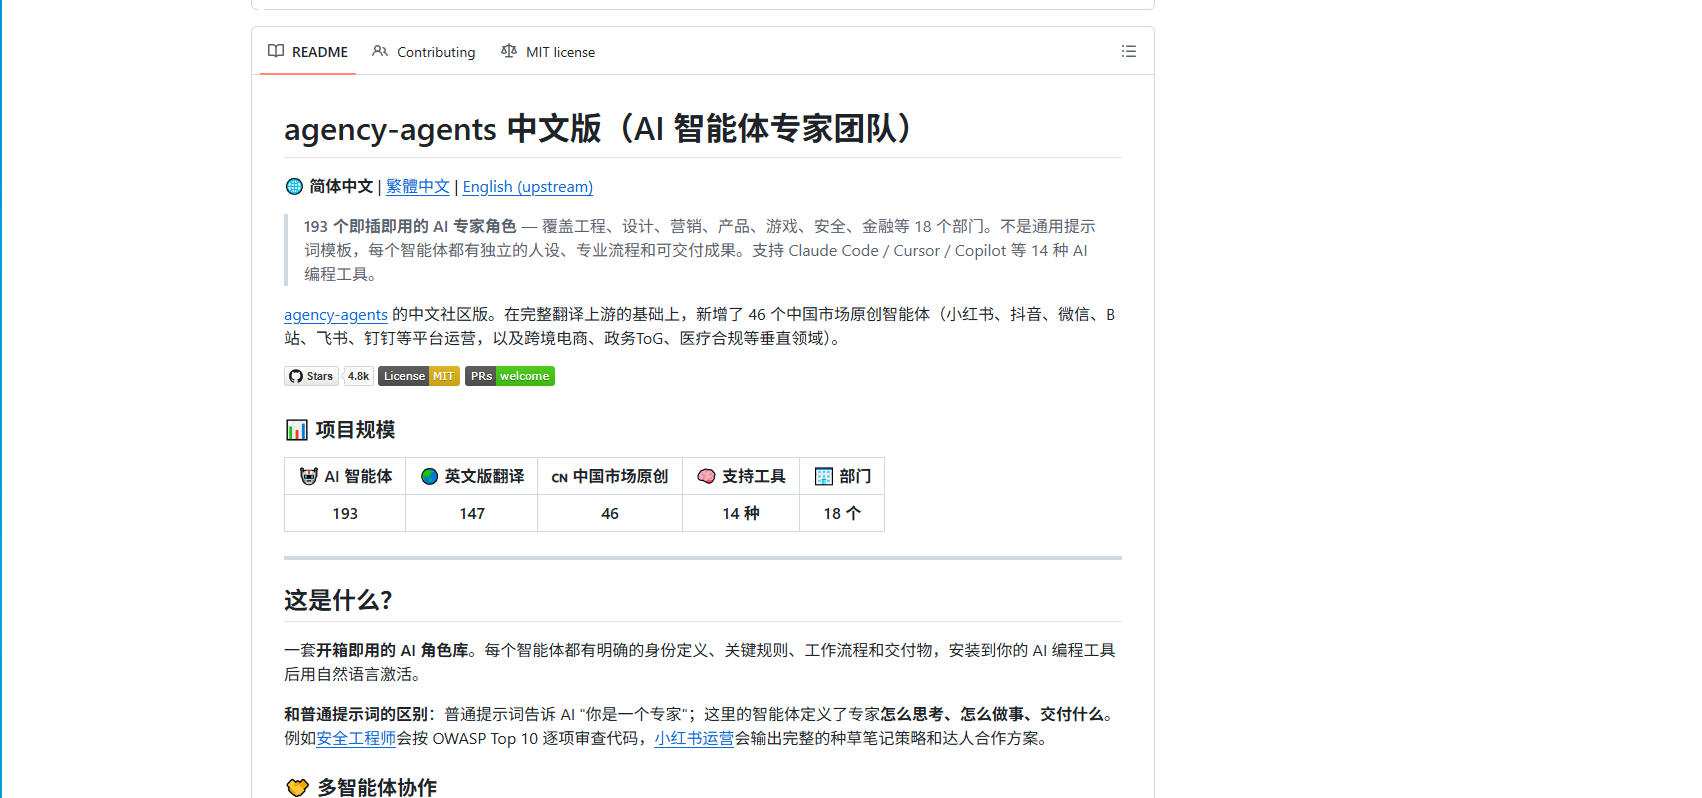1702x798 pixels.
Task: Open the 安全工程师 agent link
Action: 356,738
